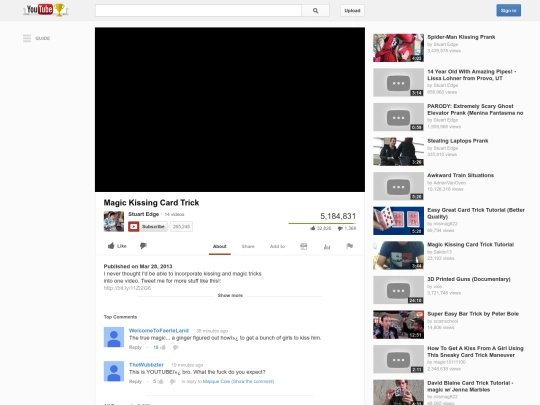Show the comment by Majique Cole
Image resolution: width=540 pixels, height=405 pixels.
coord(238,381)
